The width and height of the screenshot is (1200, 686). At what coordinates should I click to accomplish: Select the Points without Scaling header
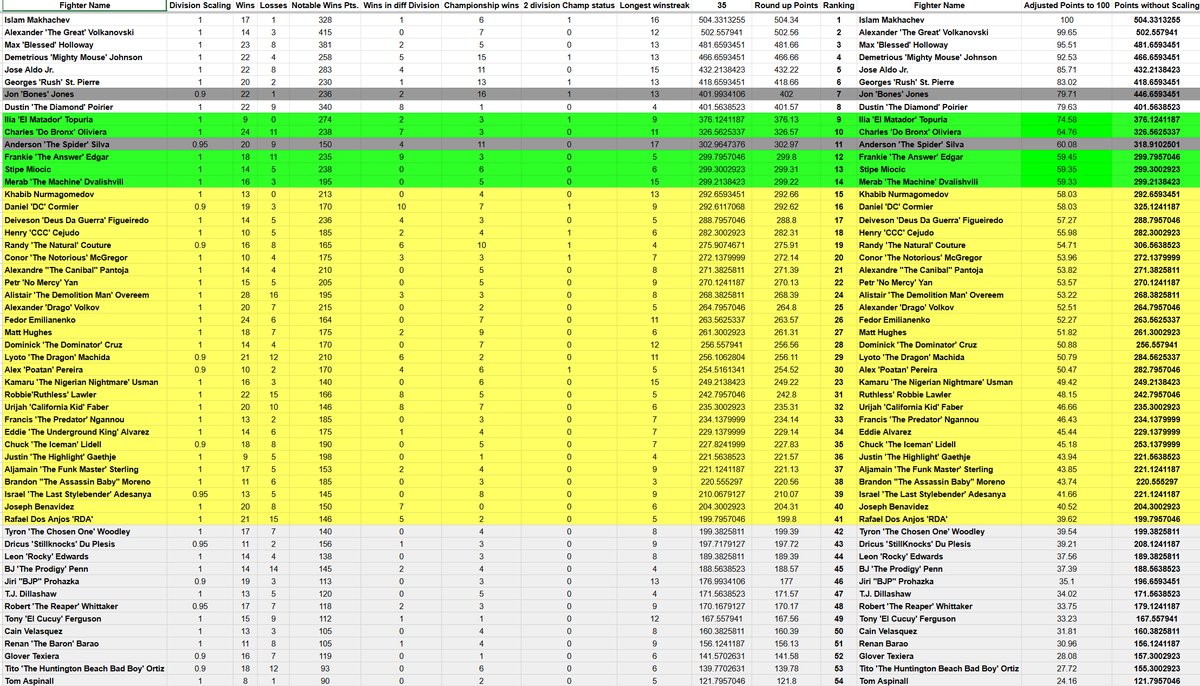pyautogui.click(x=1155, y=6)
